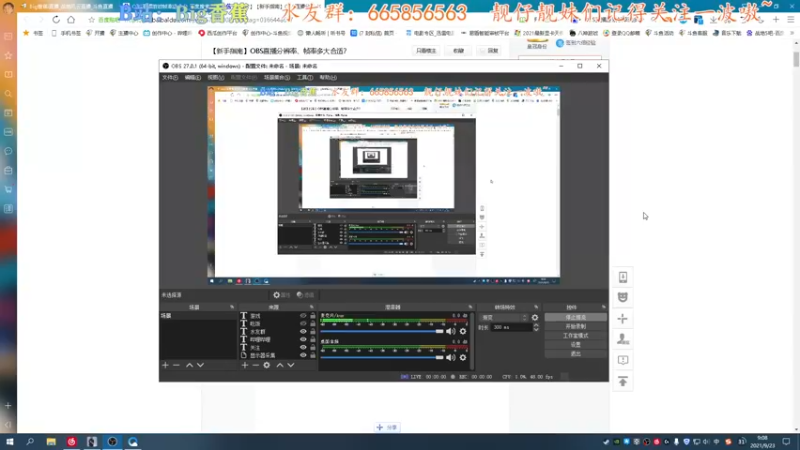
Task: Open the 工具(T) menu in OBS
Action: click(305, 78)
